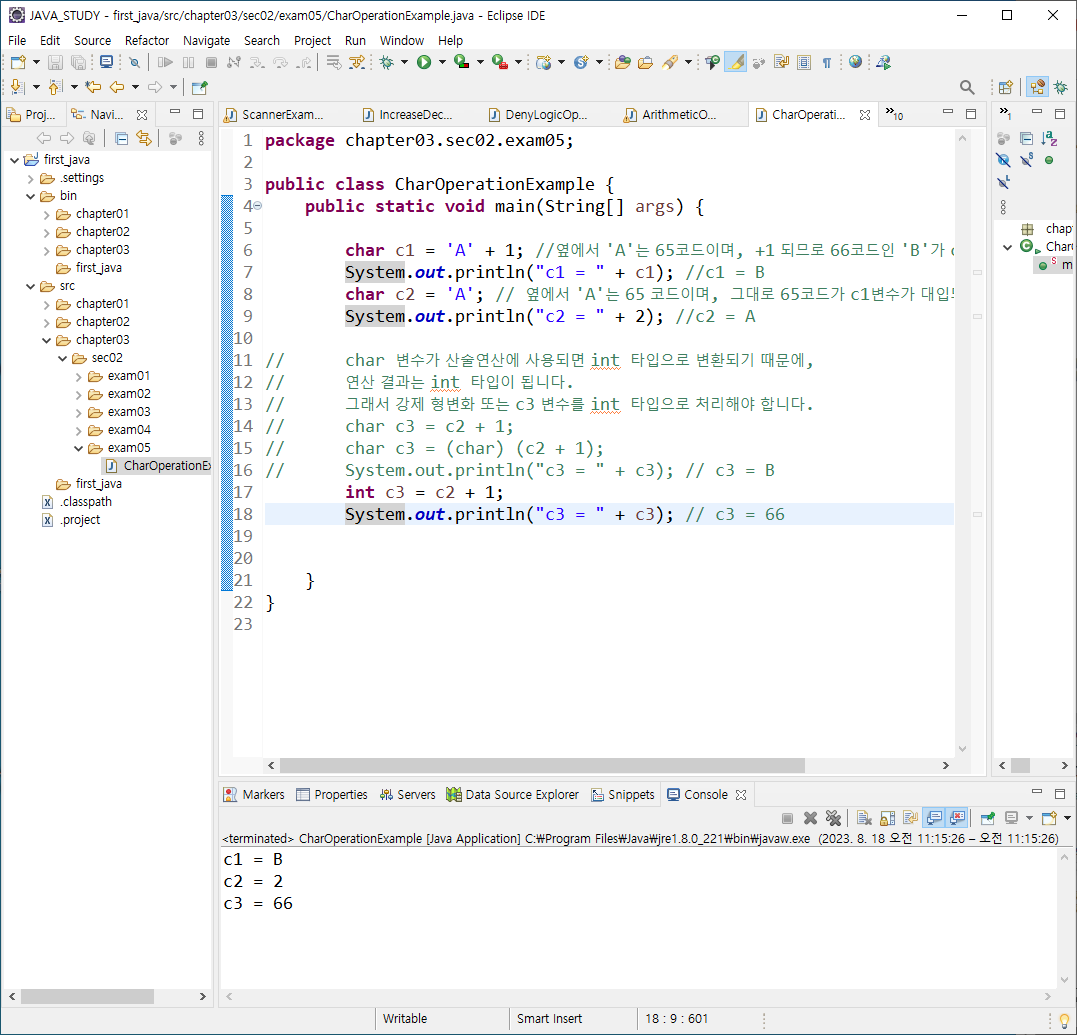Click the Open Task folder icon
Image resolution: width=1077 pixels, height=1035 pixels.
(x=645, y=62)
